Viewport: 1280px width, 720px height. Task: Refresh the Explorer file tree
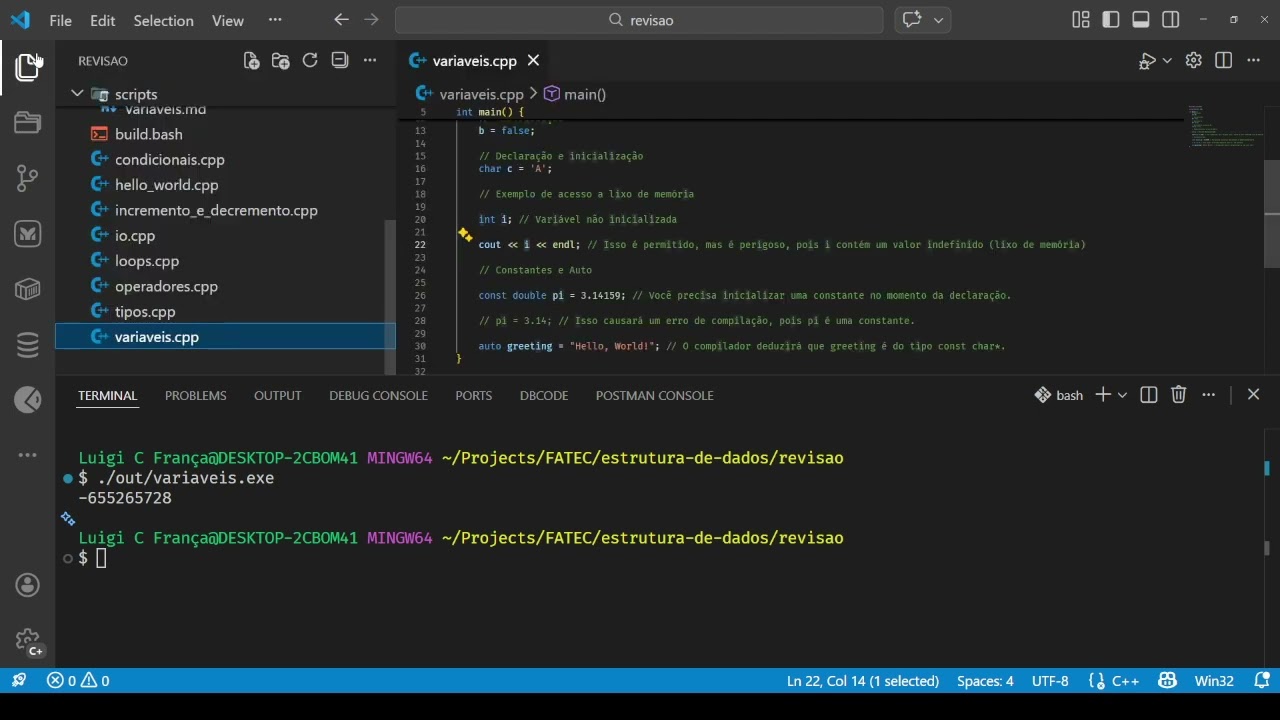point(310,61)
